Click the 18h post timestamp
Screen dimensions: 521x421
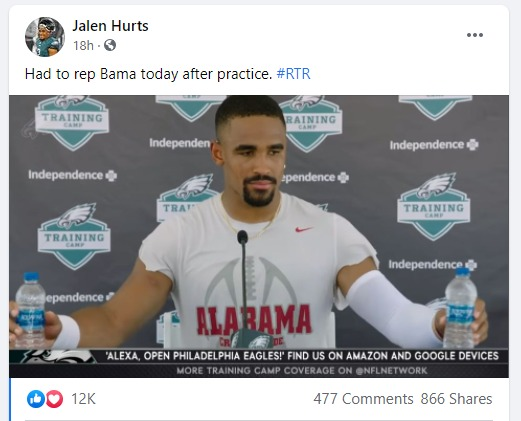(83, 45)
